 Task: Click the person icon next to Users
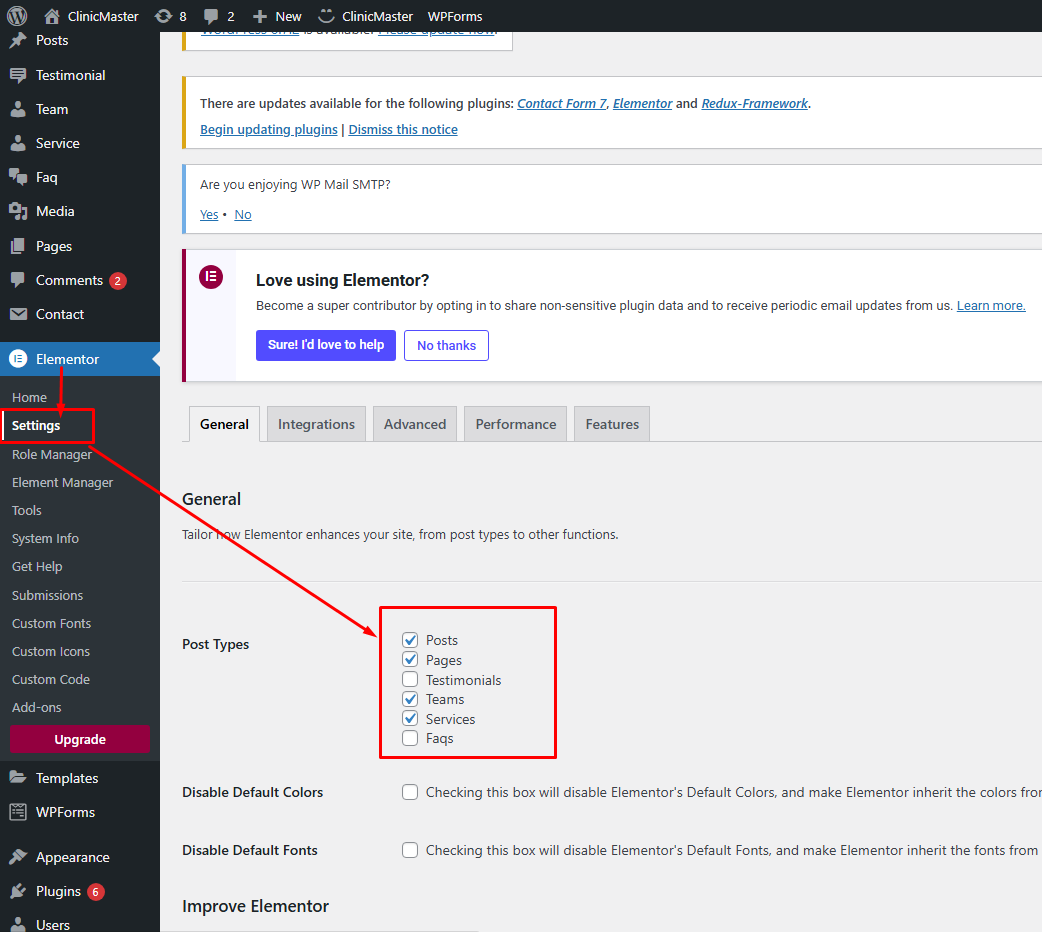coord(18,924)
